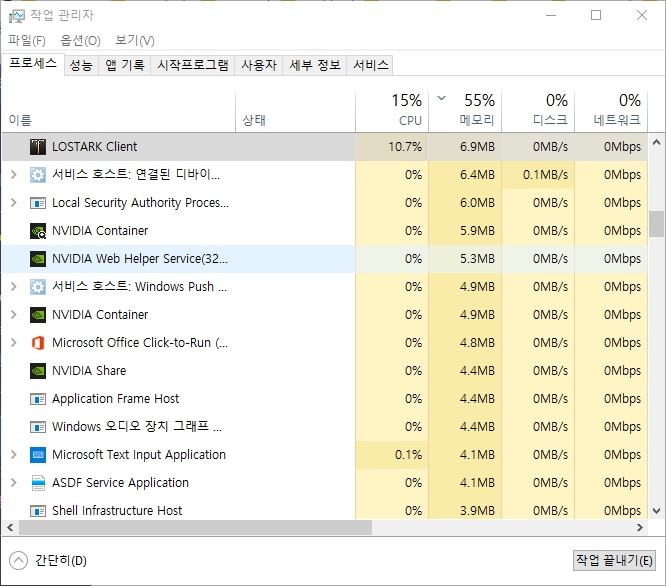Switch to the 서비스 tab
This screenshot has width=666, height=586.
coord(370,65)
